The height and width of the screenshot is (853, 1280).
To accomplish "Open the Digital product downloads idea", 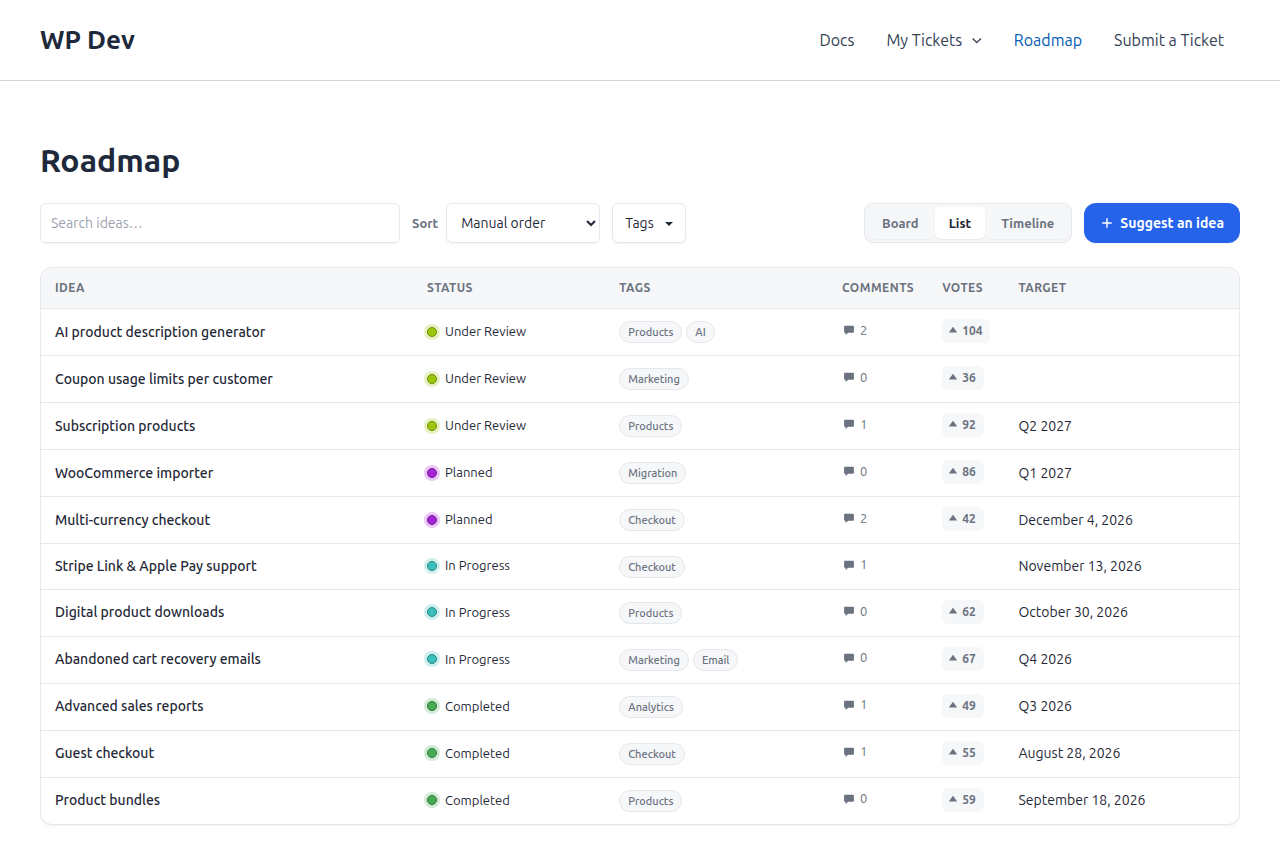I will pos(140,612).
